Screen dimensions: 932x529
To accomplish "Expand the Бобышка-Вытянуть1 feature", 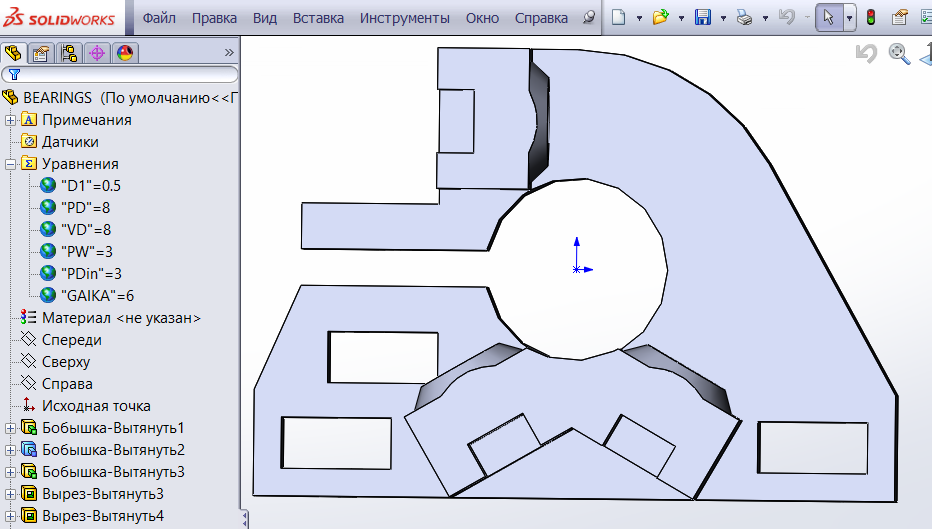I will (x=11, y=428).
